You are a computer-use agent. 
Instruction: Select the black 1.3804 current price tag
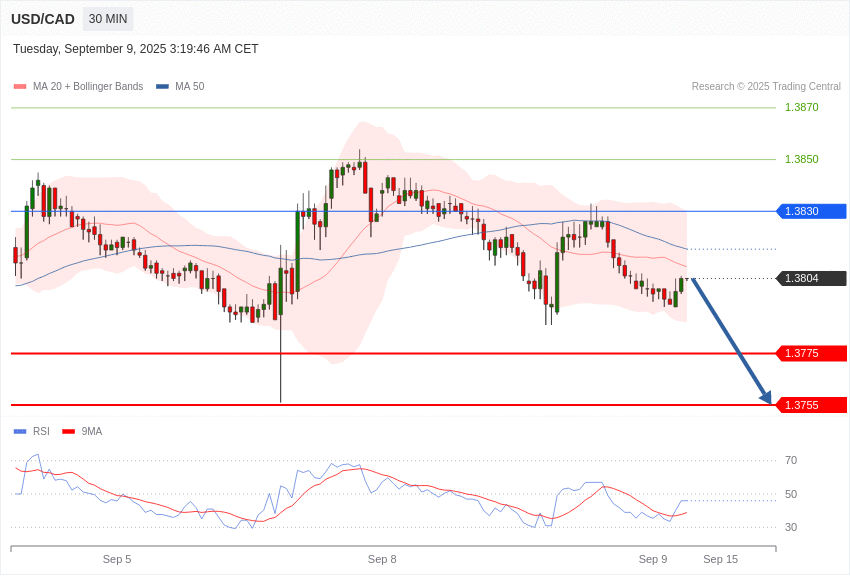click(x=811, y=278)
